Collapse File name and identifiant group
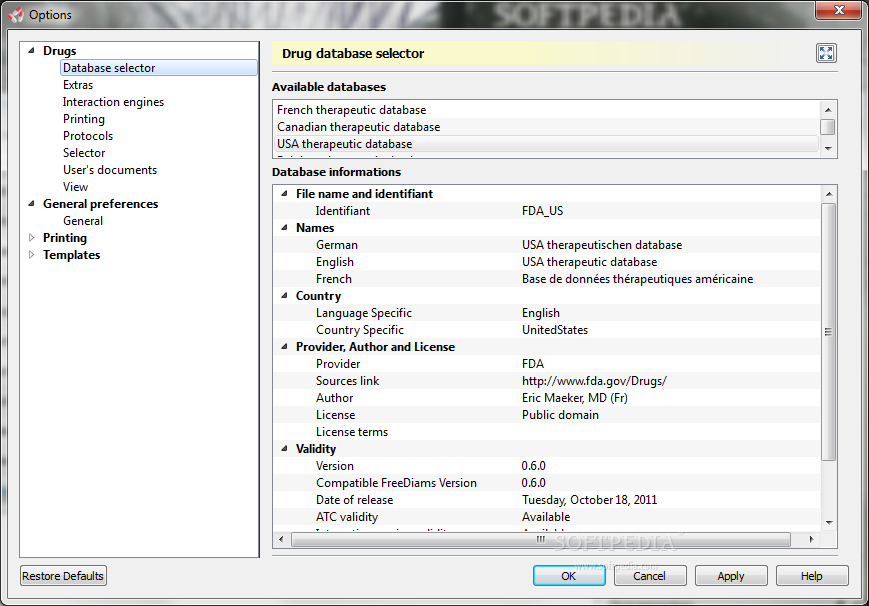This screenshot has width=869, height=606. 284,193
